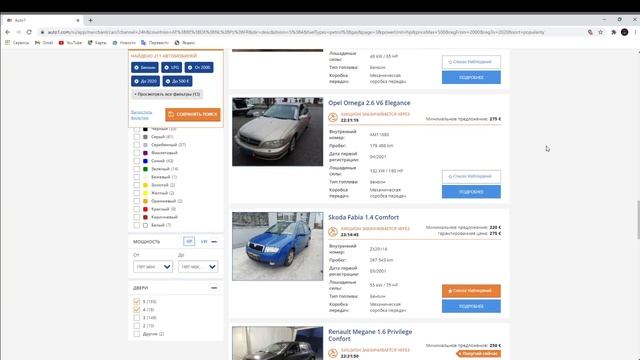This screenshot has width=640, height=360.
Task: Open the Карты bookmark
Action: point(97,42)
